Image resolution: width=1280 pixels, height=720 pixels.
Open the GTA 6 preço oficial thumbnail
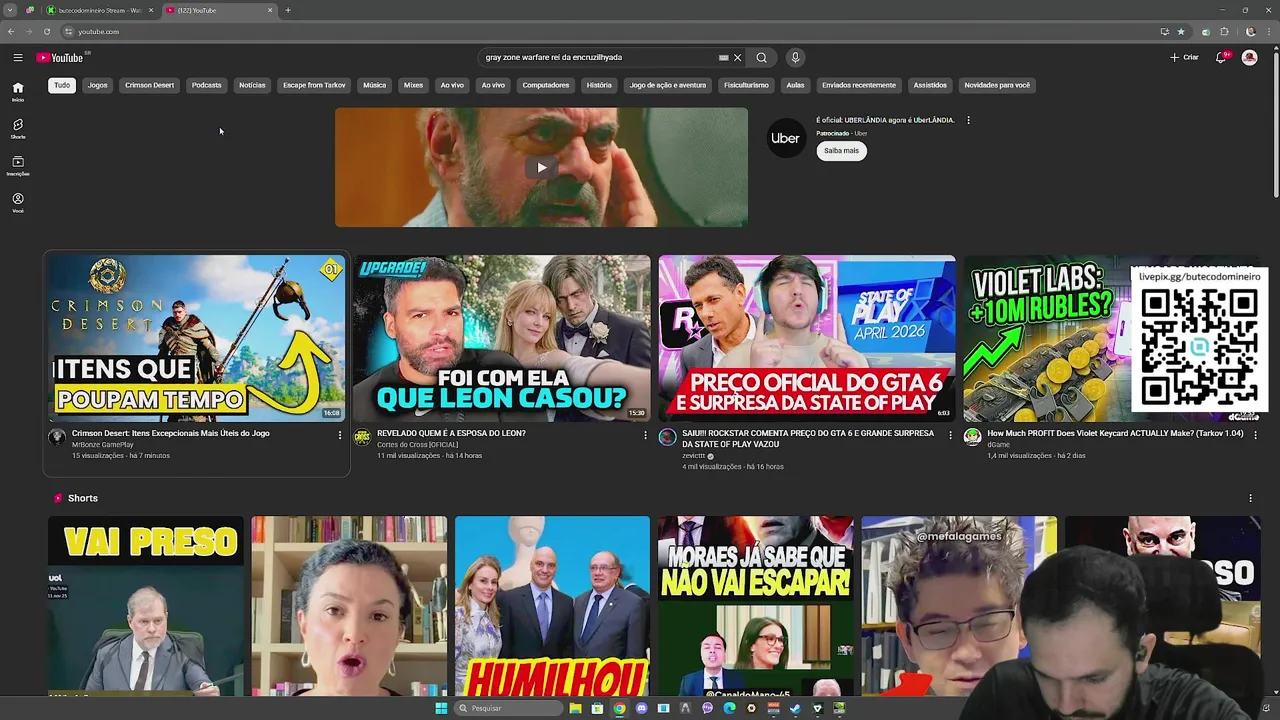pos(807,338)
